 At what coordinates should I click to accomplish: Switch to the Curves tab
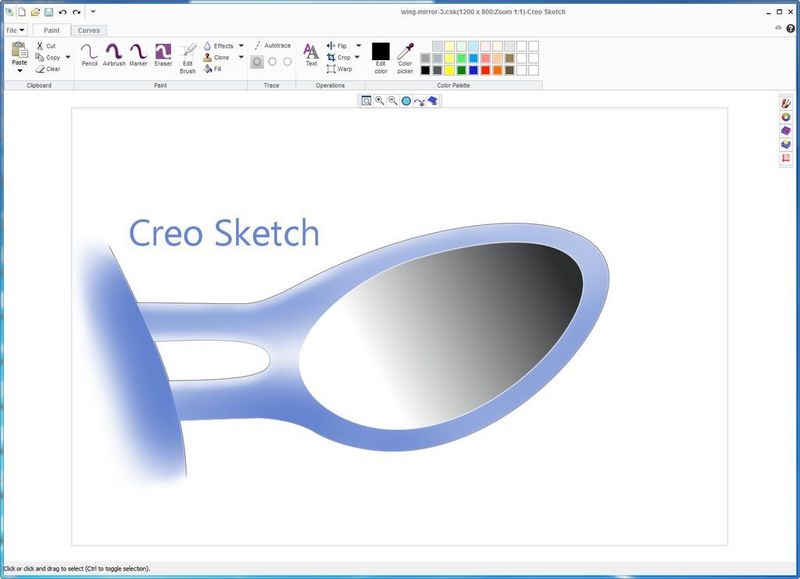(x=88, y=31)
